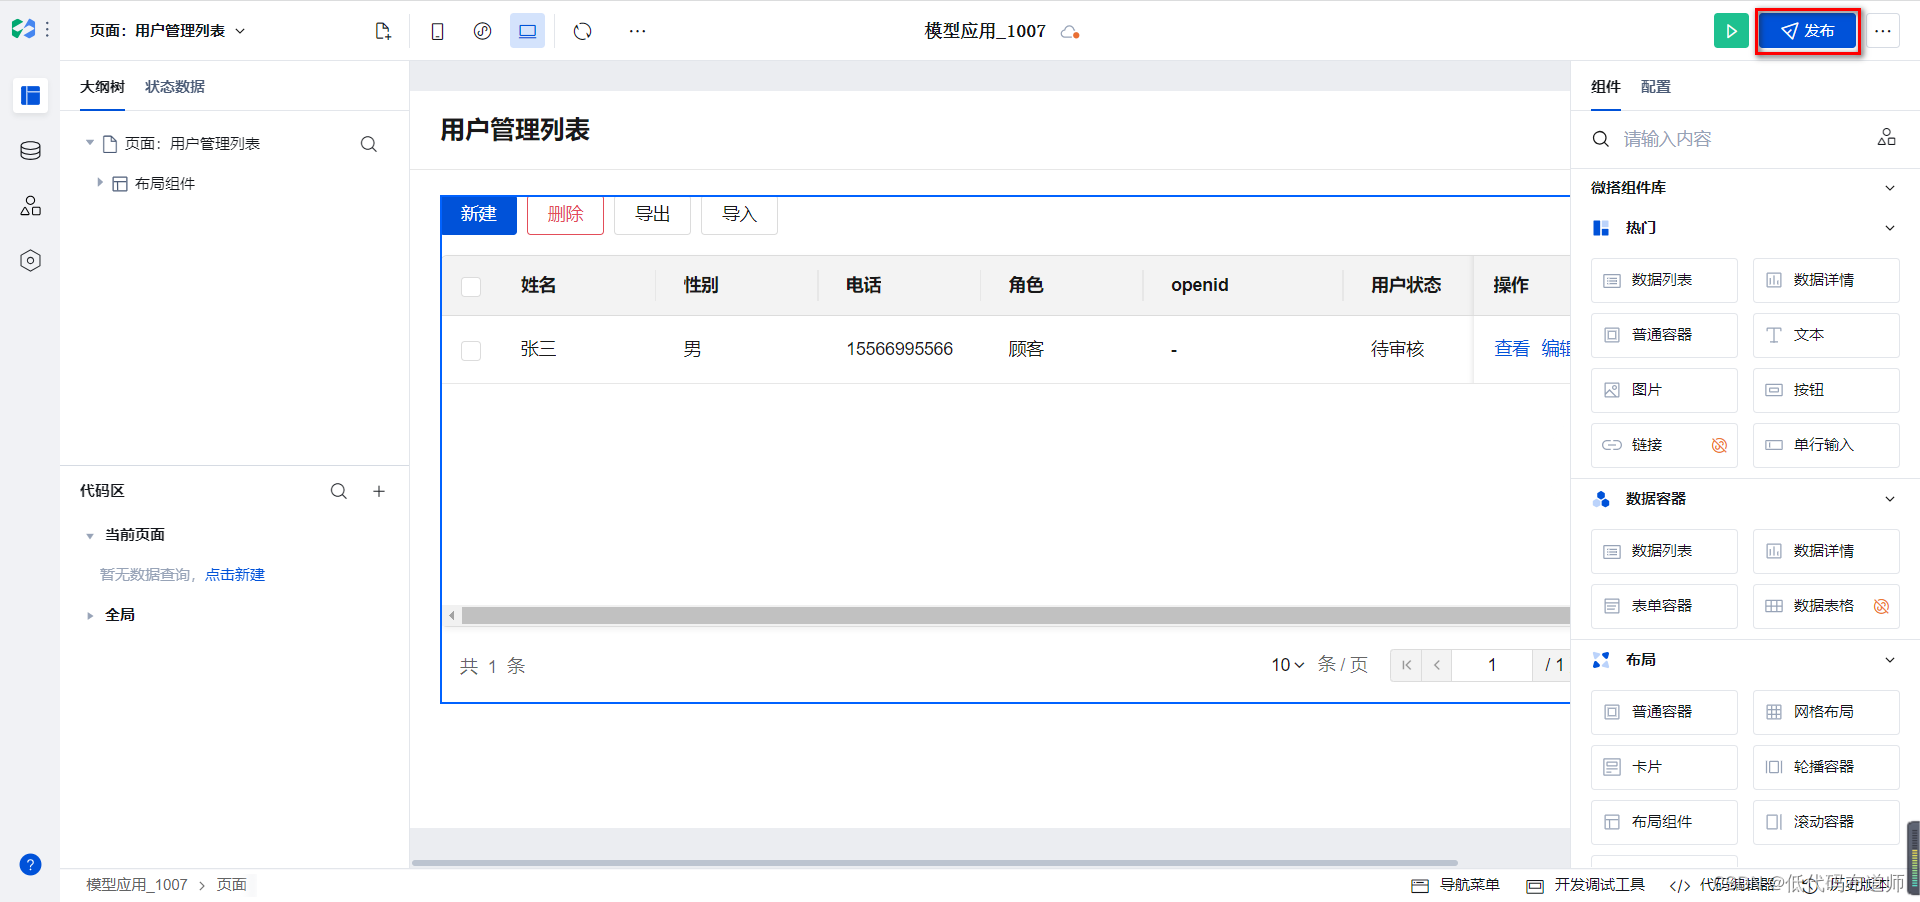Switch to 组件 tab in right panel
Image resolution: width=1920 pixels, height=902 pixels.
(1606, 87)
